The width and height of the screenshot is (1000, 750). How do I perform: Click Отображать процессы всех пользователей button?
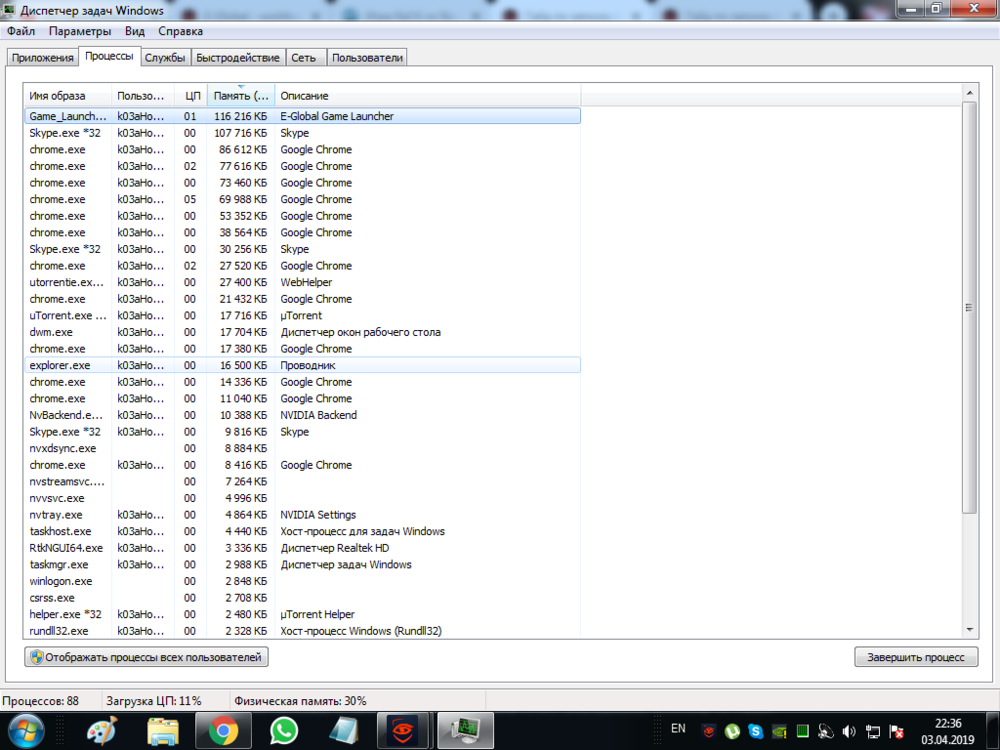click(x=146, y=657)
